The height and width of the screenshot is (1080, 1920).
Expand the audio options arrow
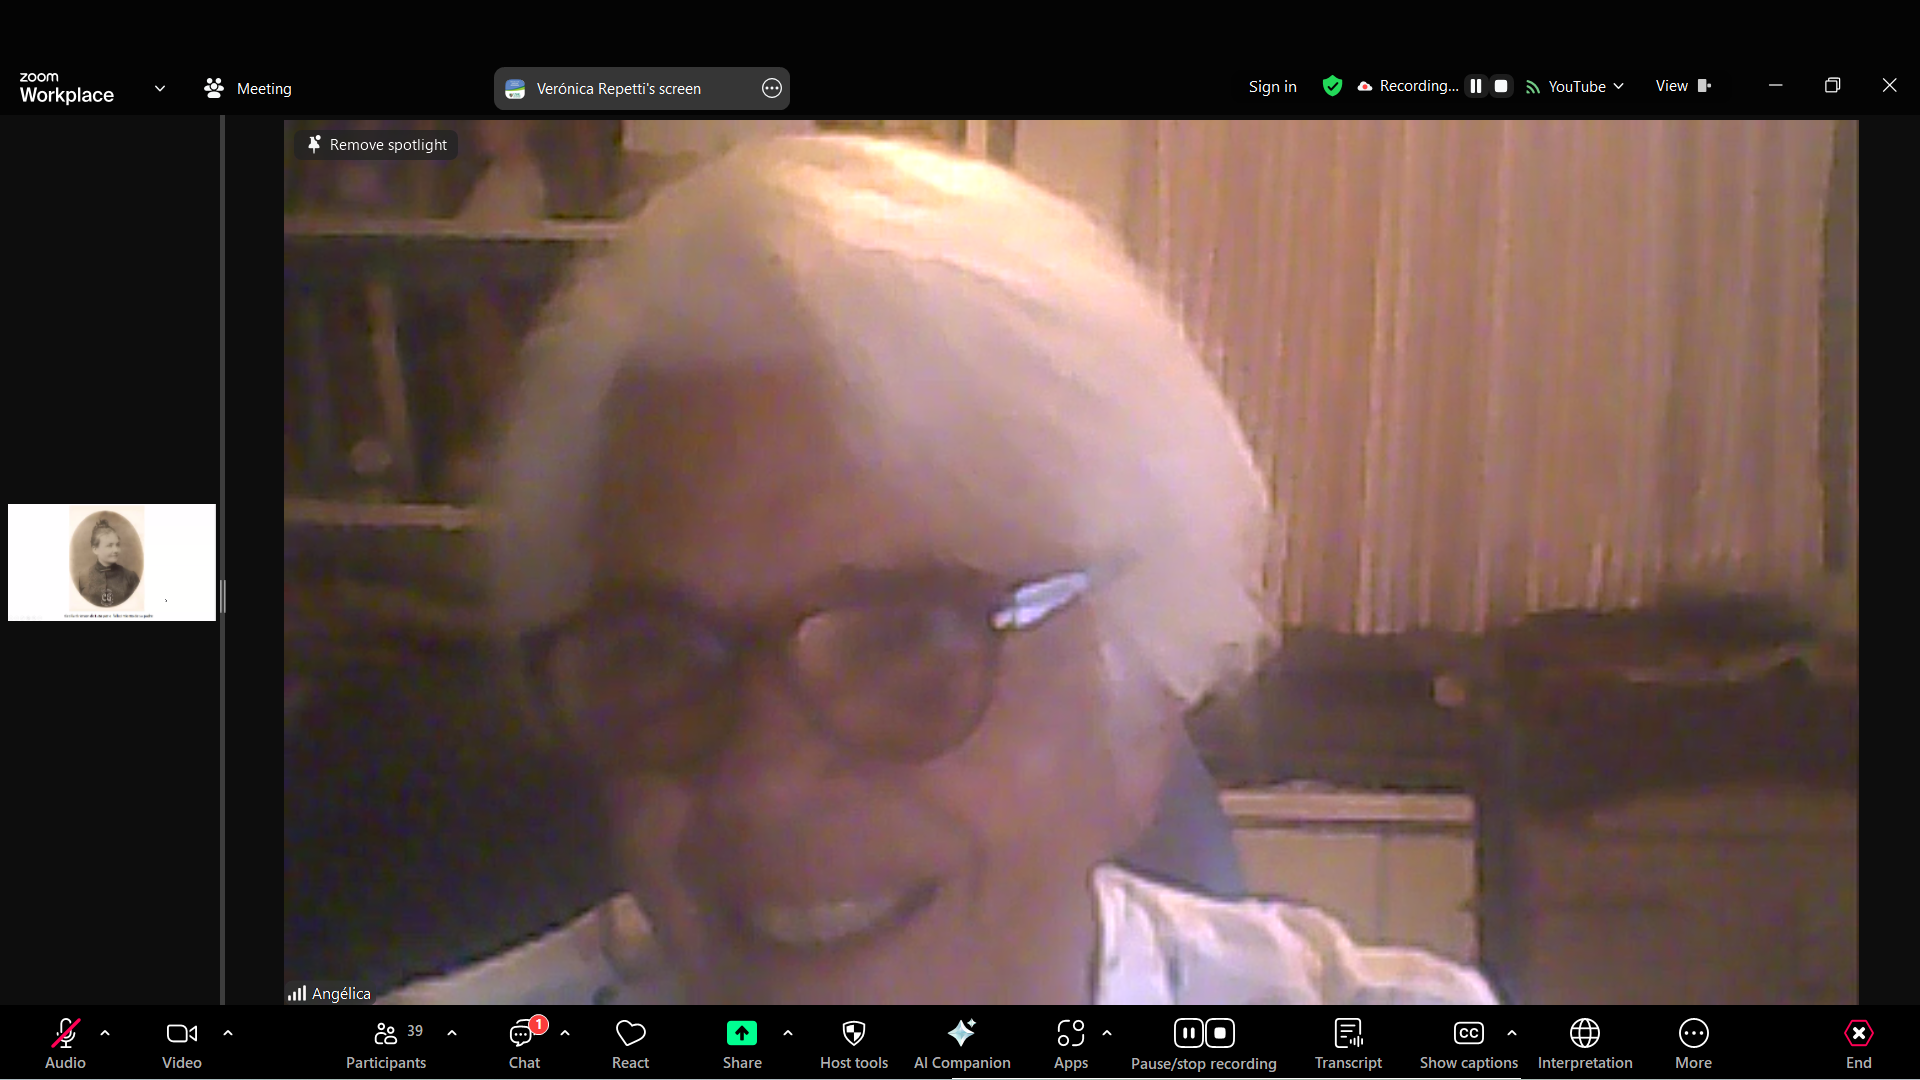tap(105, 1033)
